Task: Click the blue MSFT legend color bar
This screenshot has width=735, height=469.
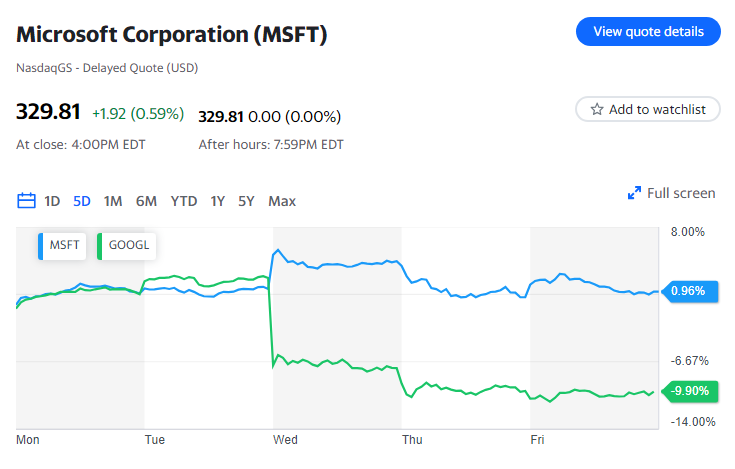Action: coord(41,245)
